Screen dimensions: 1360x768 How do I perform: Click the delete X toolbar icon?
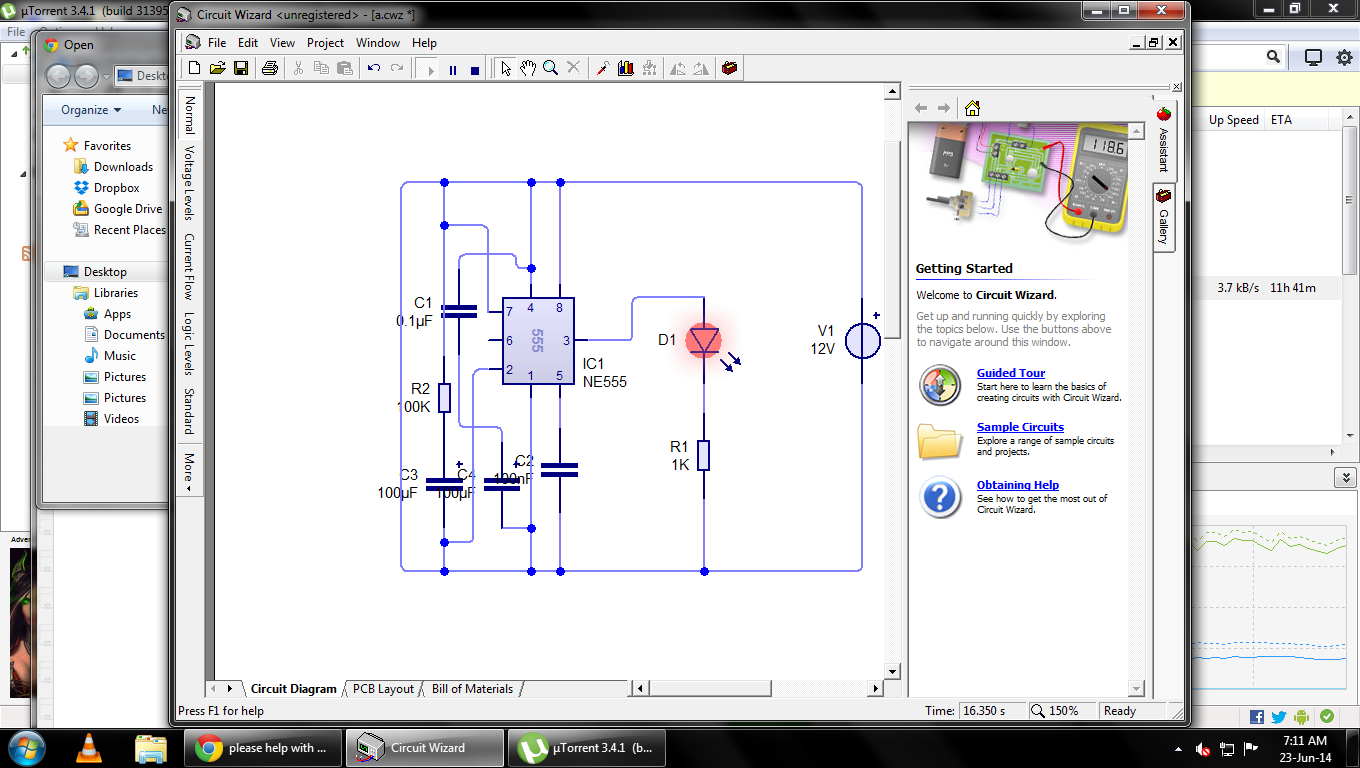(573, 68)
